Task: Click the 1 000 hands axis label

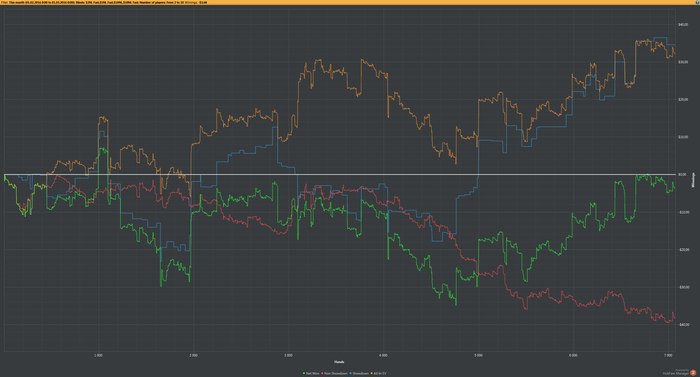Action: [99, 356]
